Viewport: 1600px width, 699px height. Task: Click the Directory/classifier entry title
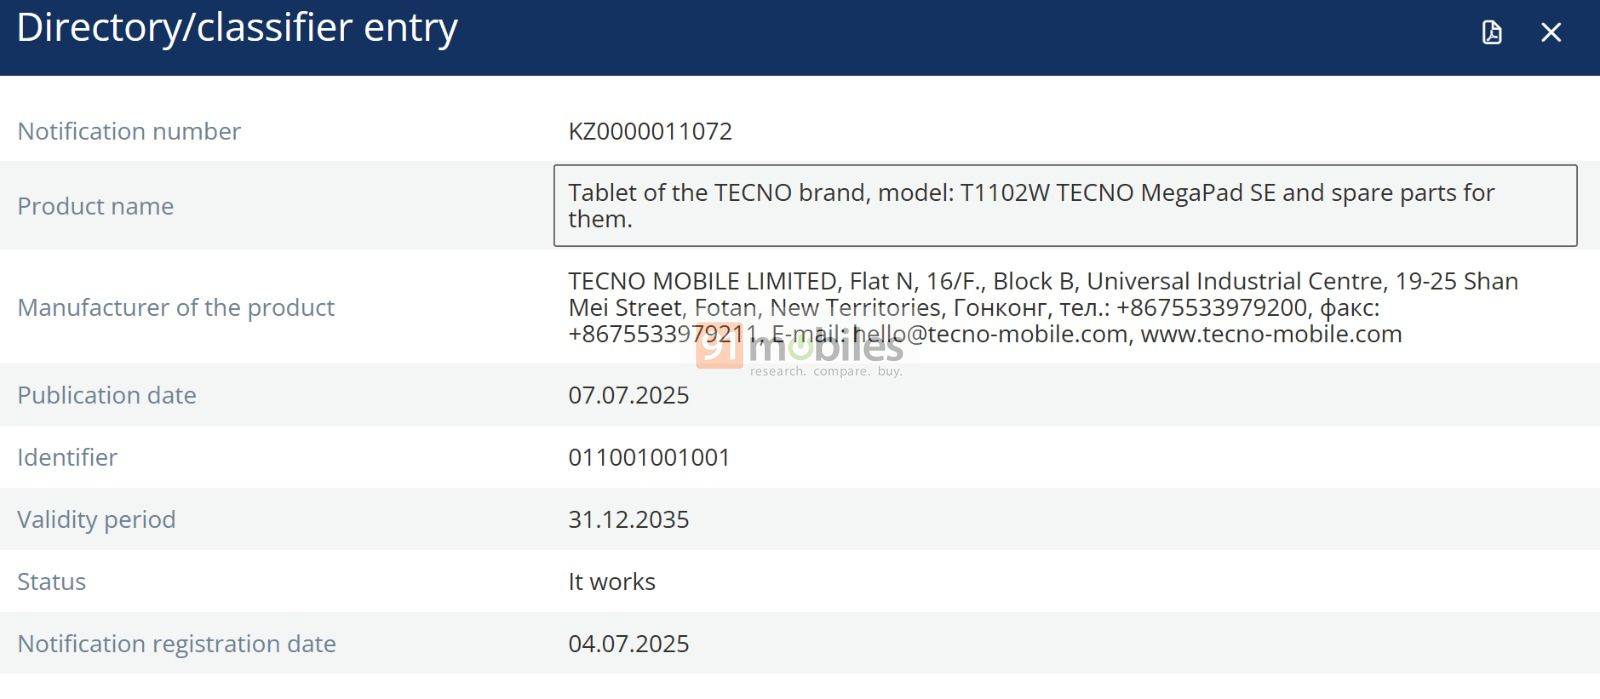(x=237, y=28)
